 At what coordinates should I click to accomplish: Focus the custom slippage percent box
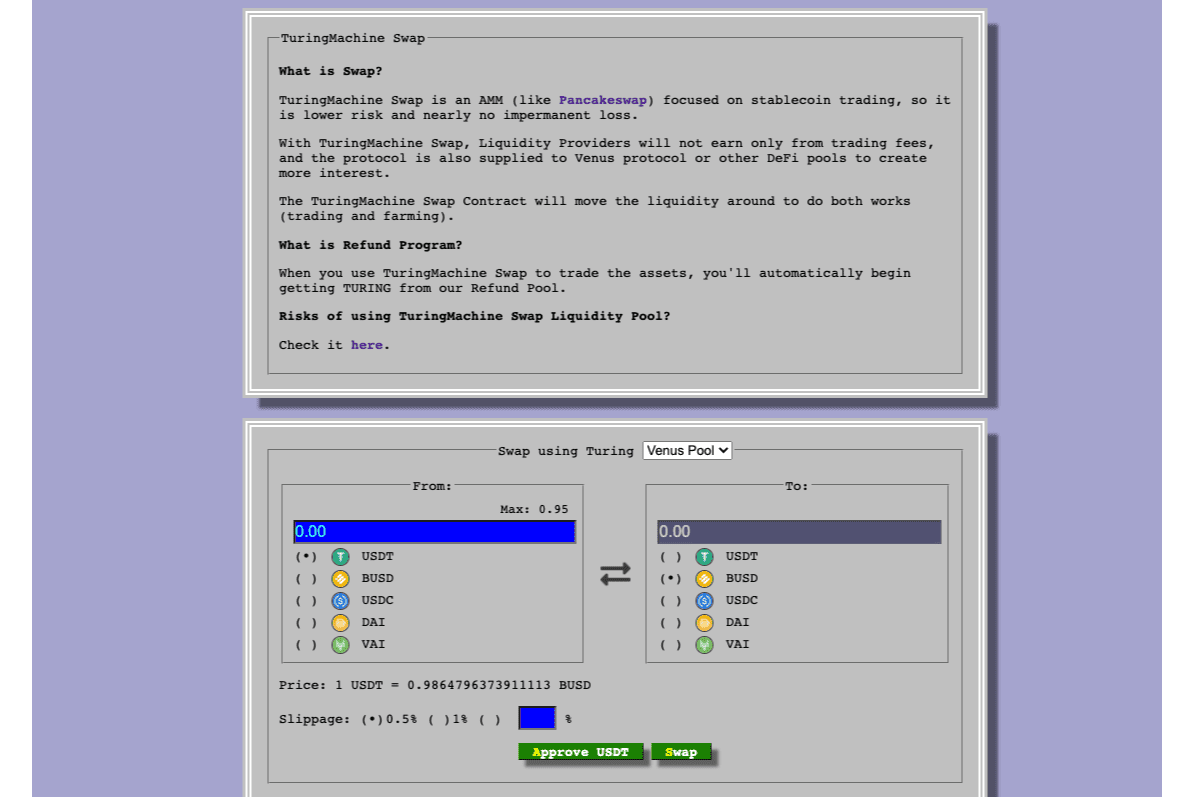coord(537,718)
